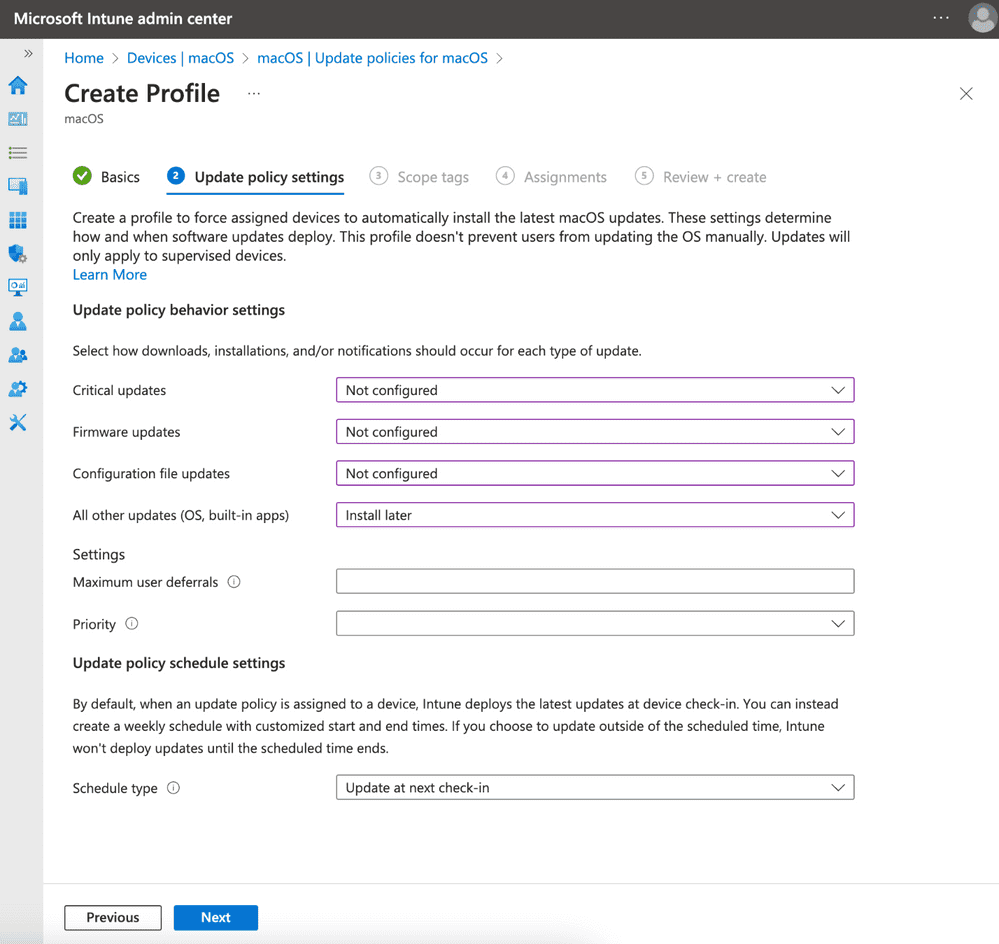Open the Home icon in the sidebar
Screen dimensions: 999x944
pos(17,86)
